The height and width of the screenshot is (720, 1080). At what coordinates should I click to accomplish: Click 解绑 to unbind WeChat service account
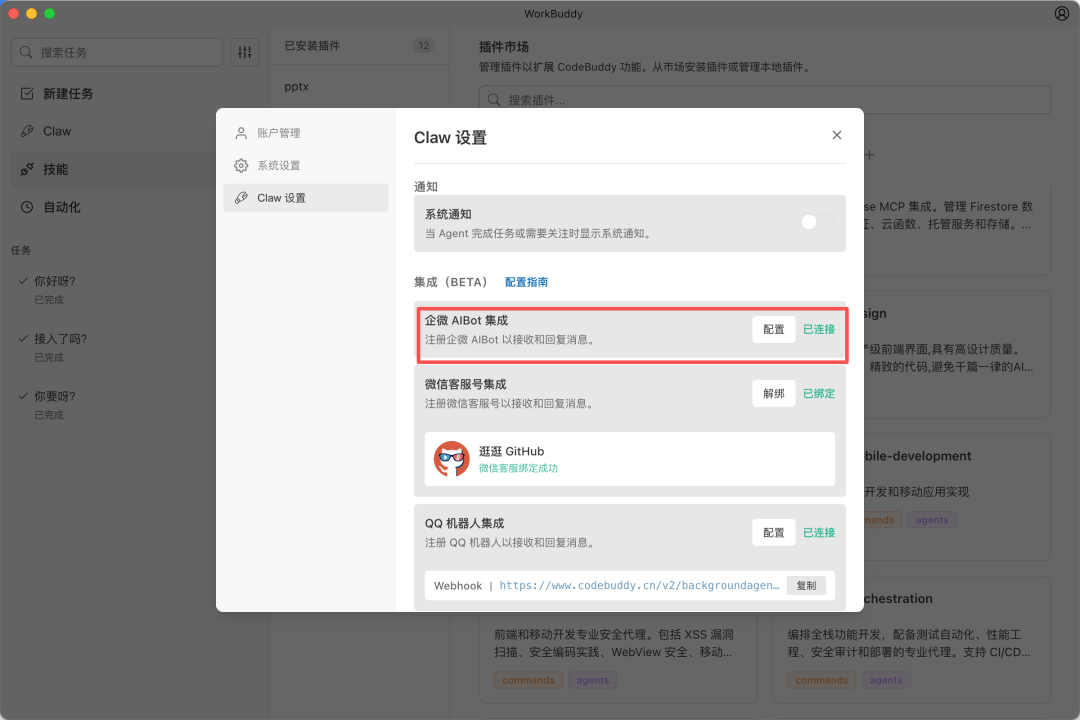pos(773,393)
